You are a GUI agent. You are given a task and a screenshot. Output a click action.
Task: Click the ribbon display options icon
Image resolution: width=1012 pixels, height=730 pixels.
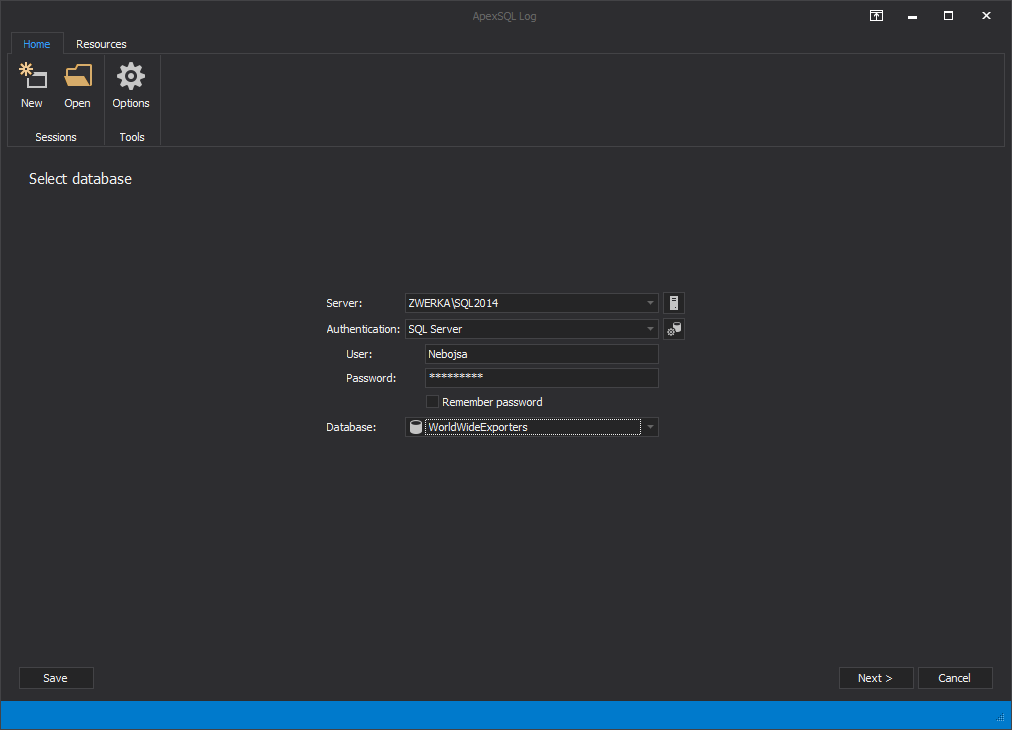[x=876, y=16]
